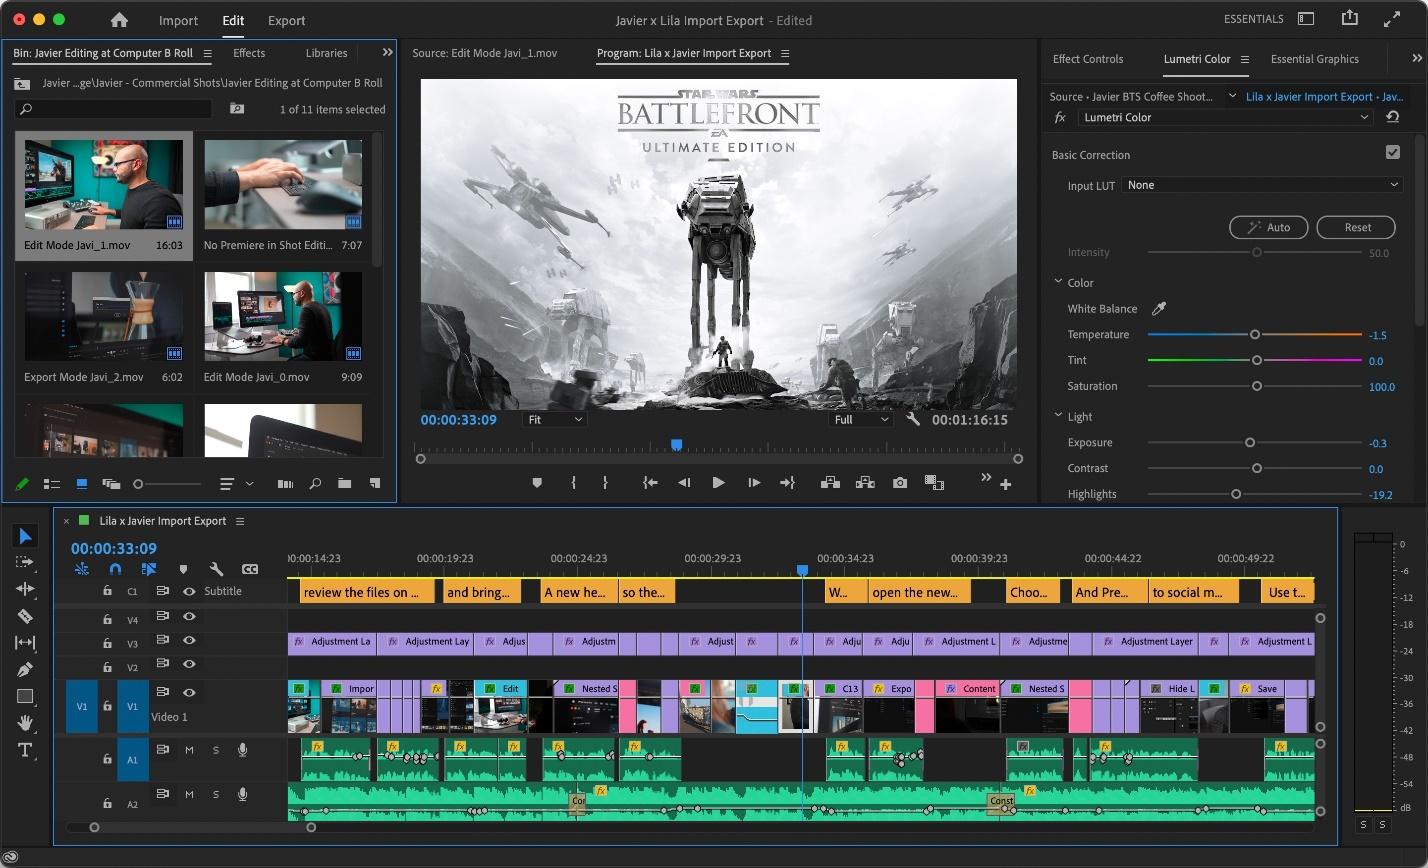Expand hidden right panel tabs chevron
This screenshot has width=1428, height=868.
1416,58
